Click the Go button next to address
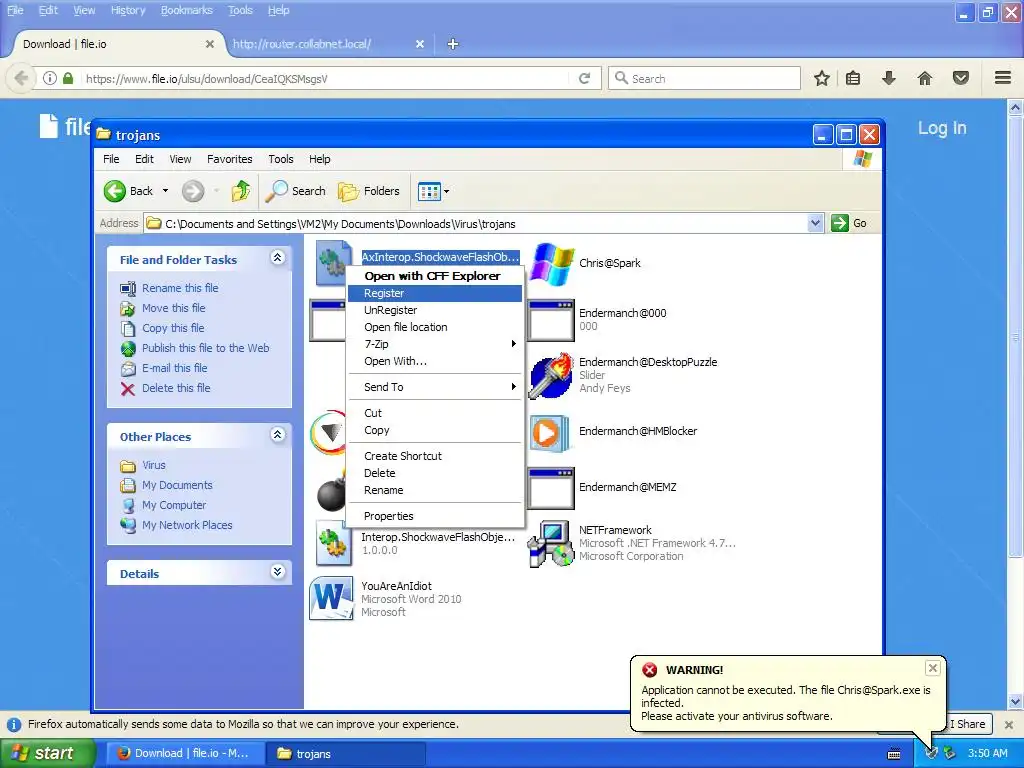Image resolution: width=1024 pixels, height=768 pixels. (849, 223)
